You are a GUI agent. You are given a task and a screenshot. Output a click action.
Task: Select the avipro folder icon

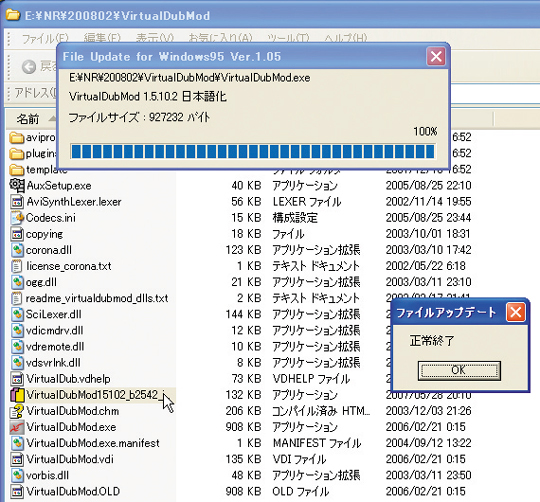17,137
